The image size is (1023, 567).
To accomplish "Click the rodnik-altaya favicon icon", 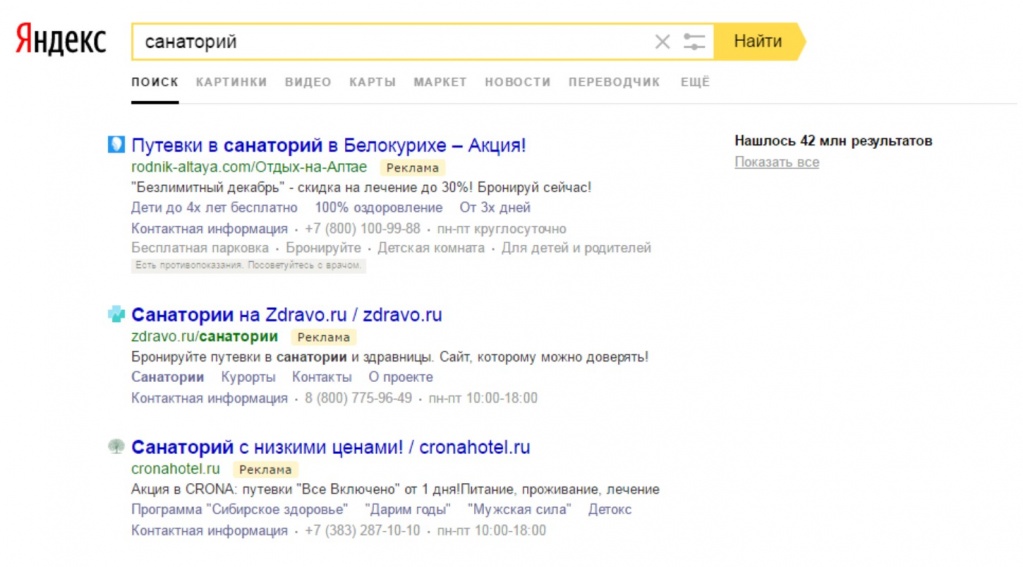I will pyautogui.click(x=116, y=144).
